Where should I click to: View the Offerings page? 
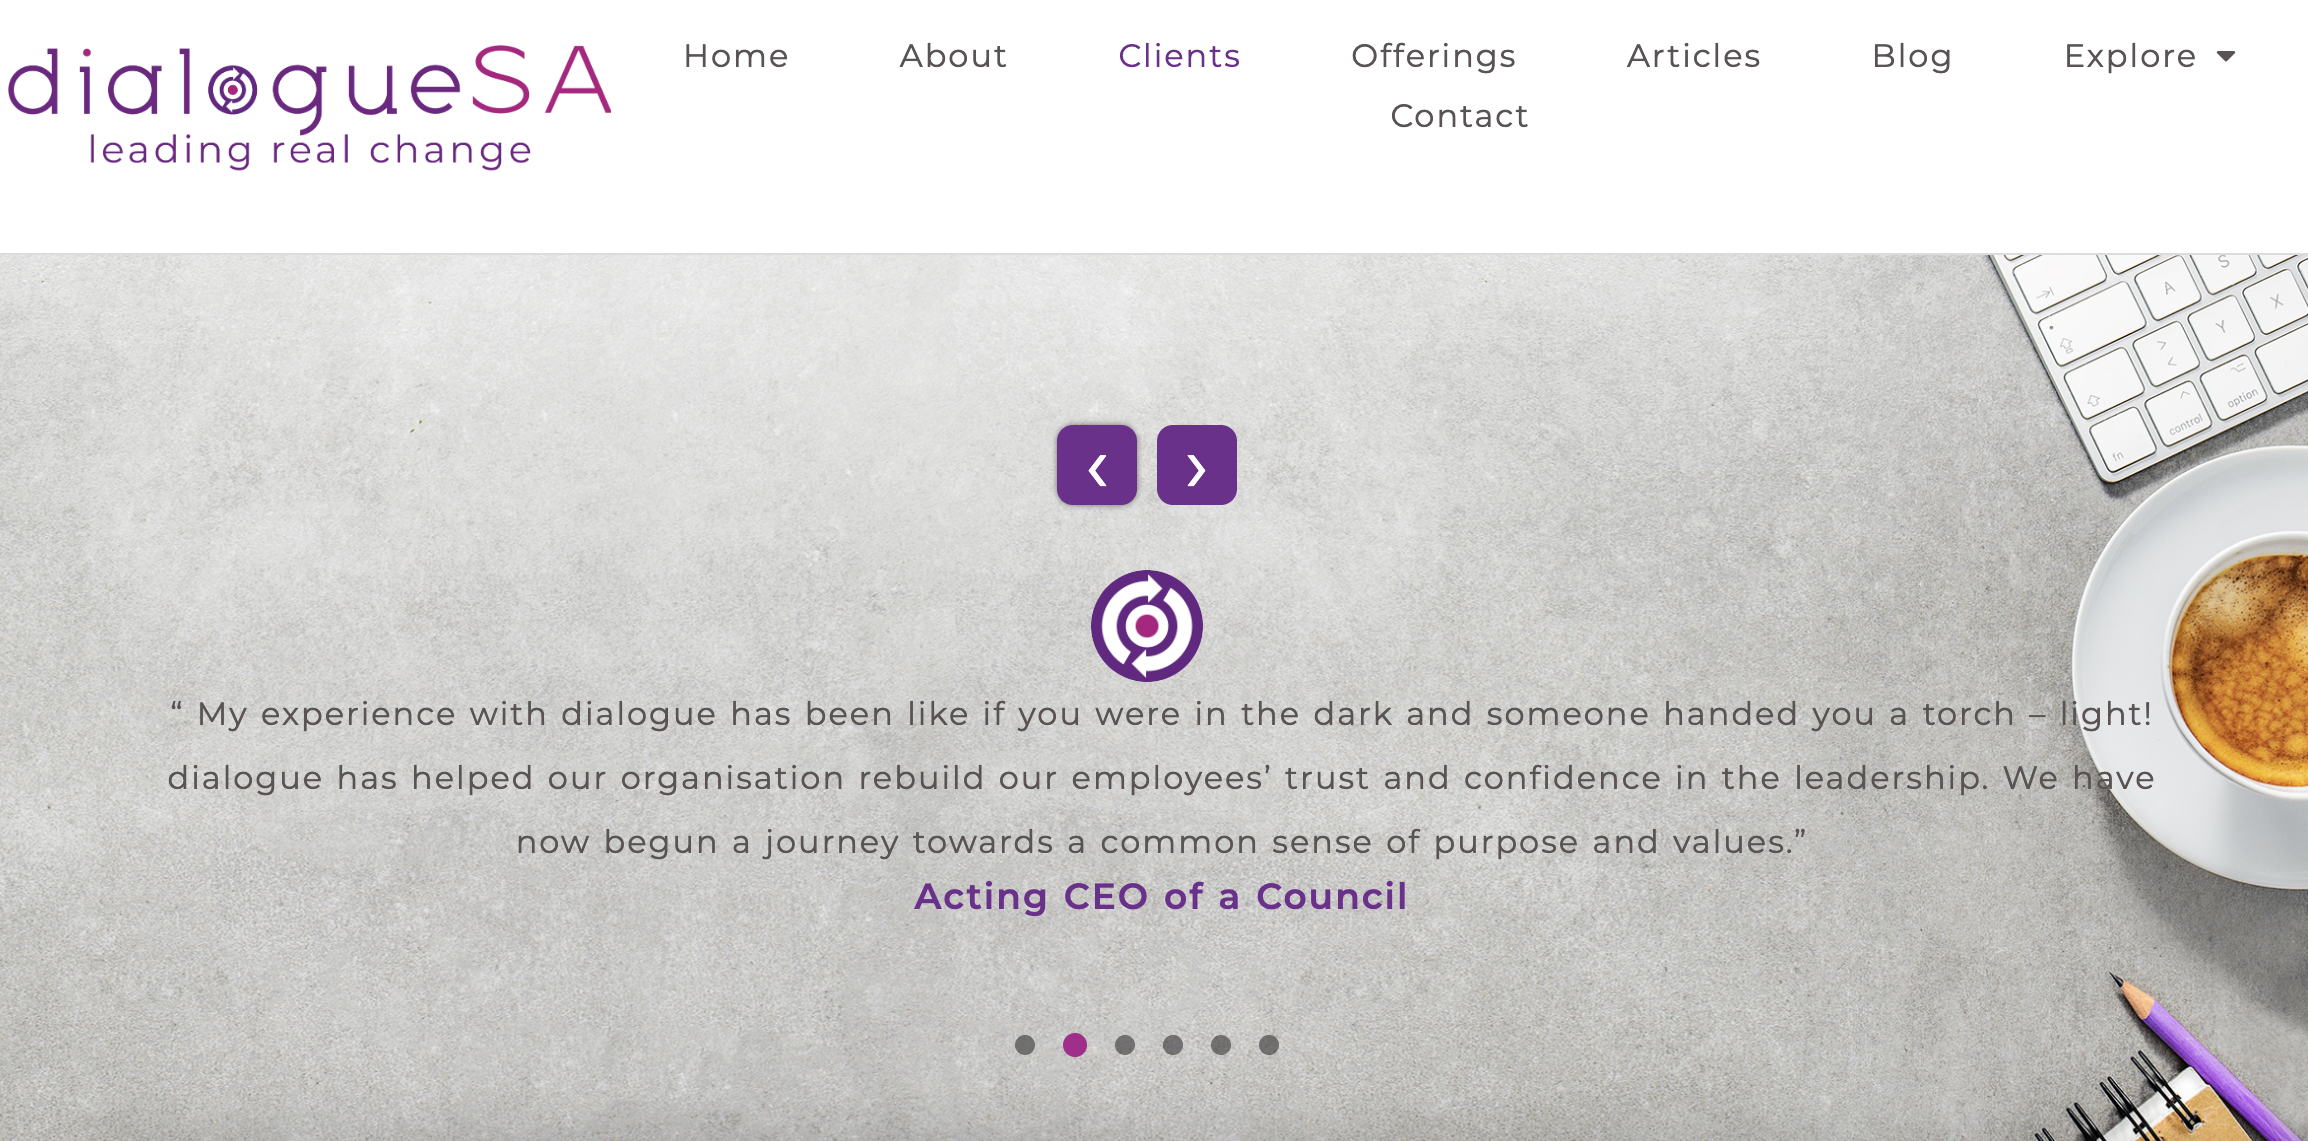[1434, 57]
